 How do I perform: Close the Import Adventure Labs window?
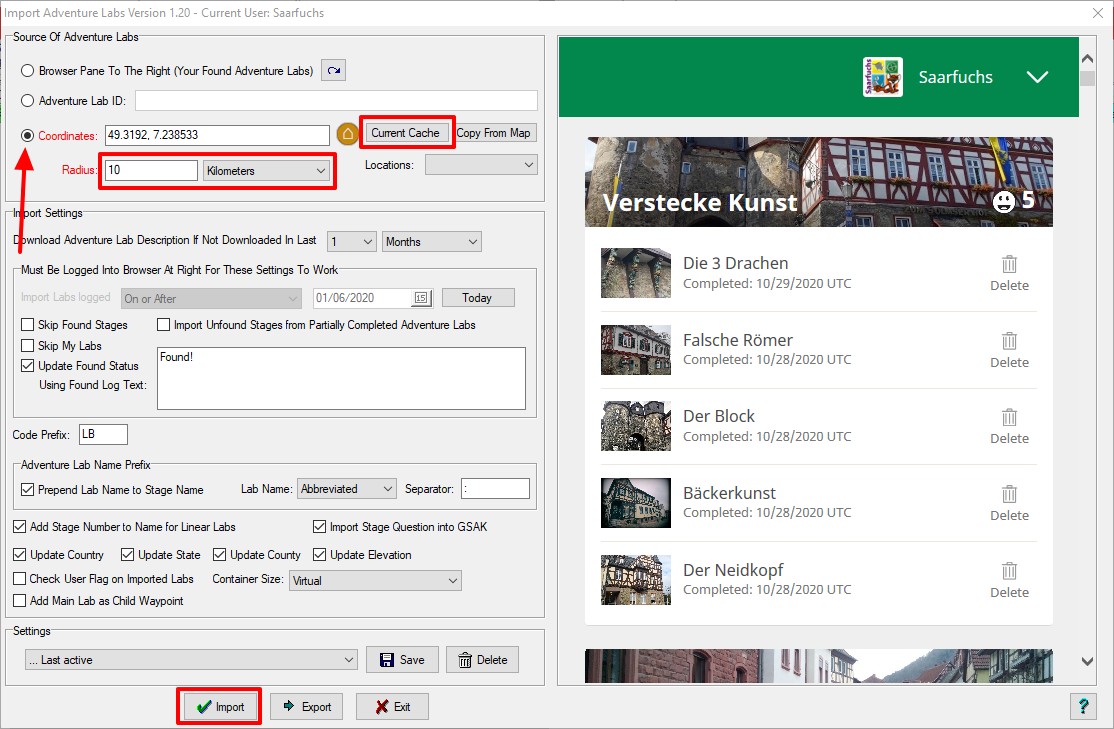tap(1097, 13)
